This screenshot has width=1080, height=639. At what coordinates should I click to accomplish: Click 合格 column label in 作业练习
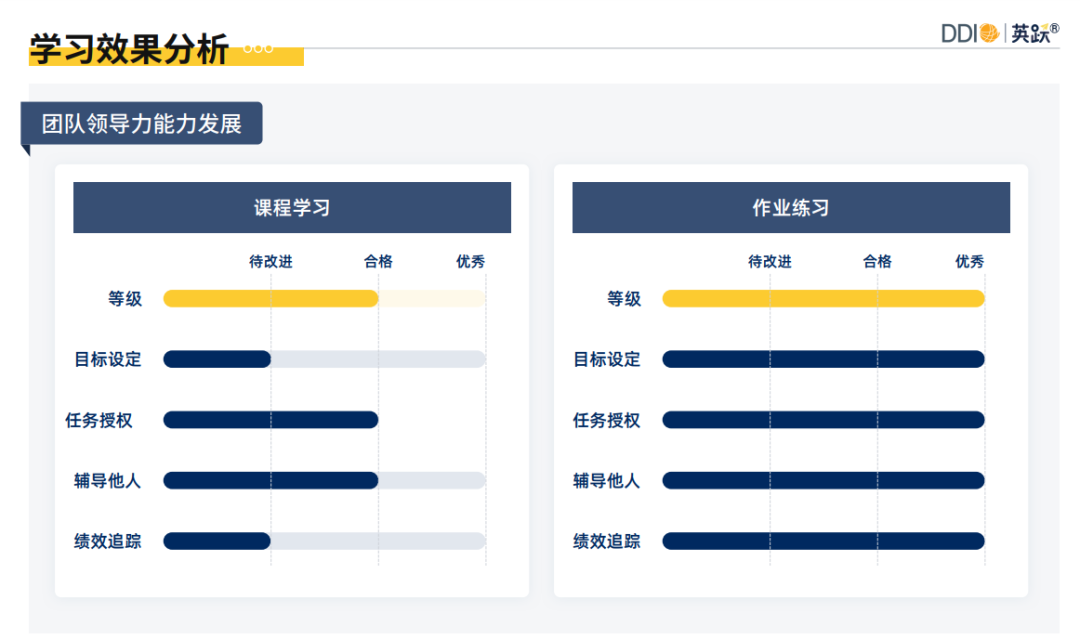[878, 262]
